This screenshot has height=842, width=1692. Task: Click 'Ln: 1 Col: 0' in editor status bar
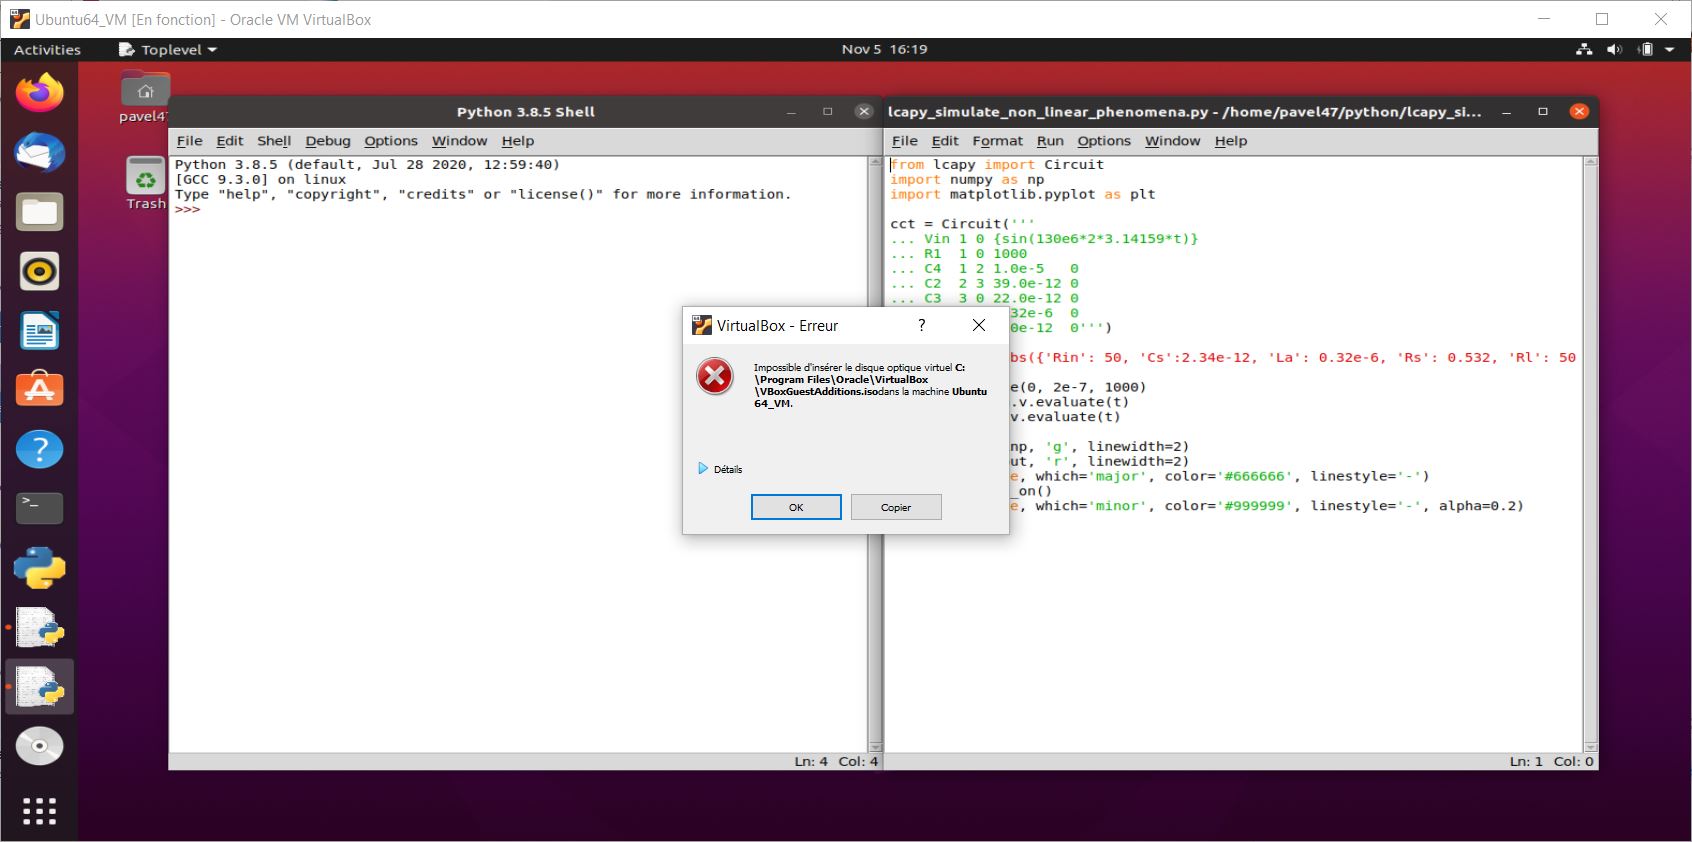pos(1551,761)
